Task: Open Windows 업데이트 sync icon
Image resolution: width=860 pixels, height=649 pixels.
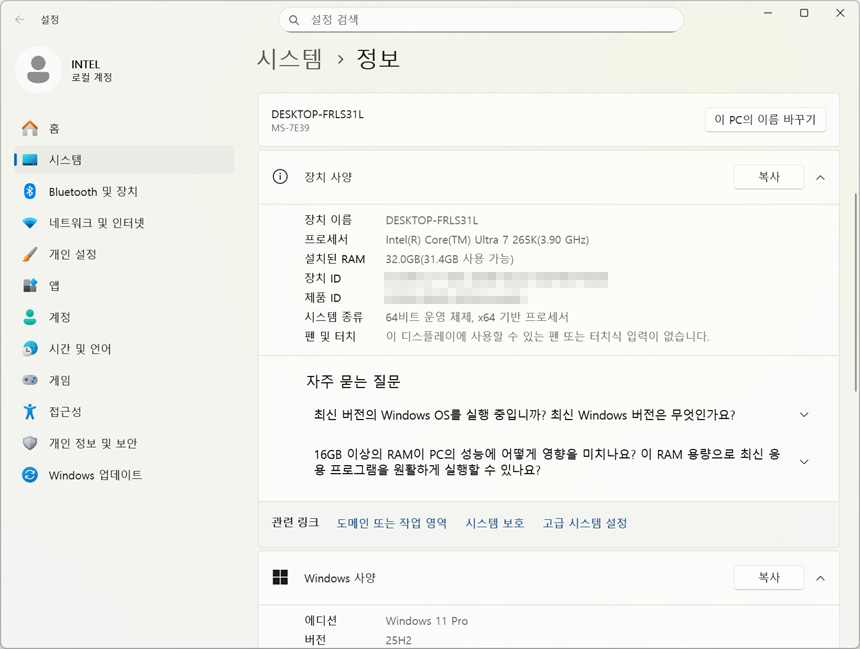Action: pos(30,475)
